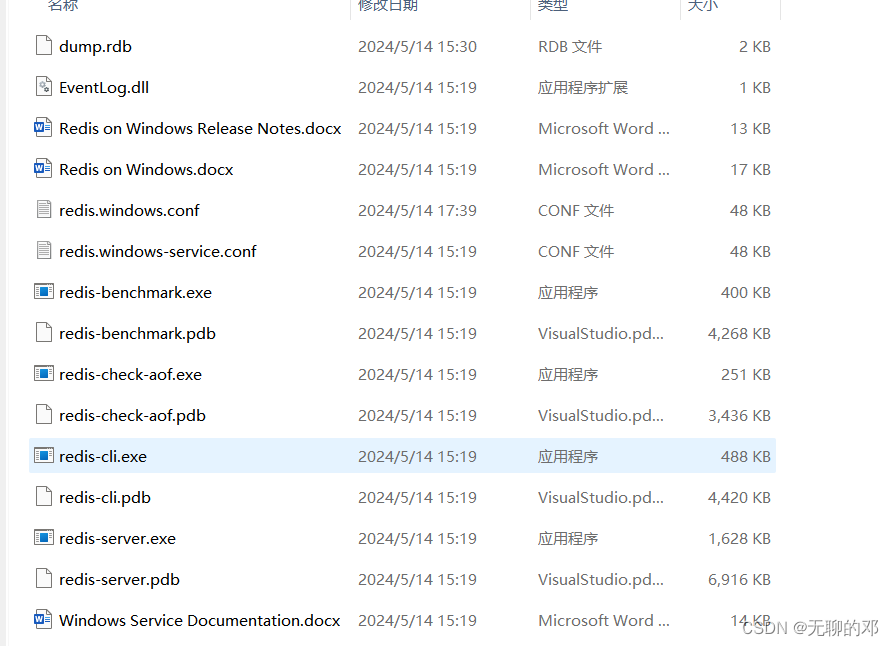
Task: Click the EventLog.dll file icon
Action: point(43,87)
